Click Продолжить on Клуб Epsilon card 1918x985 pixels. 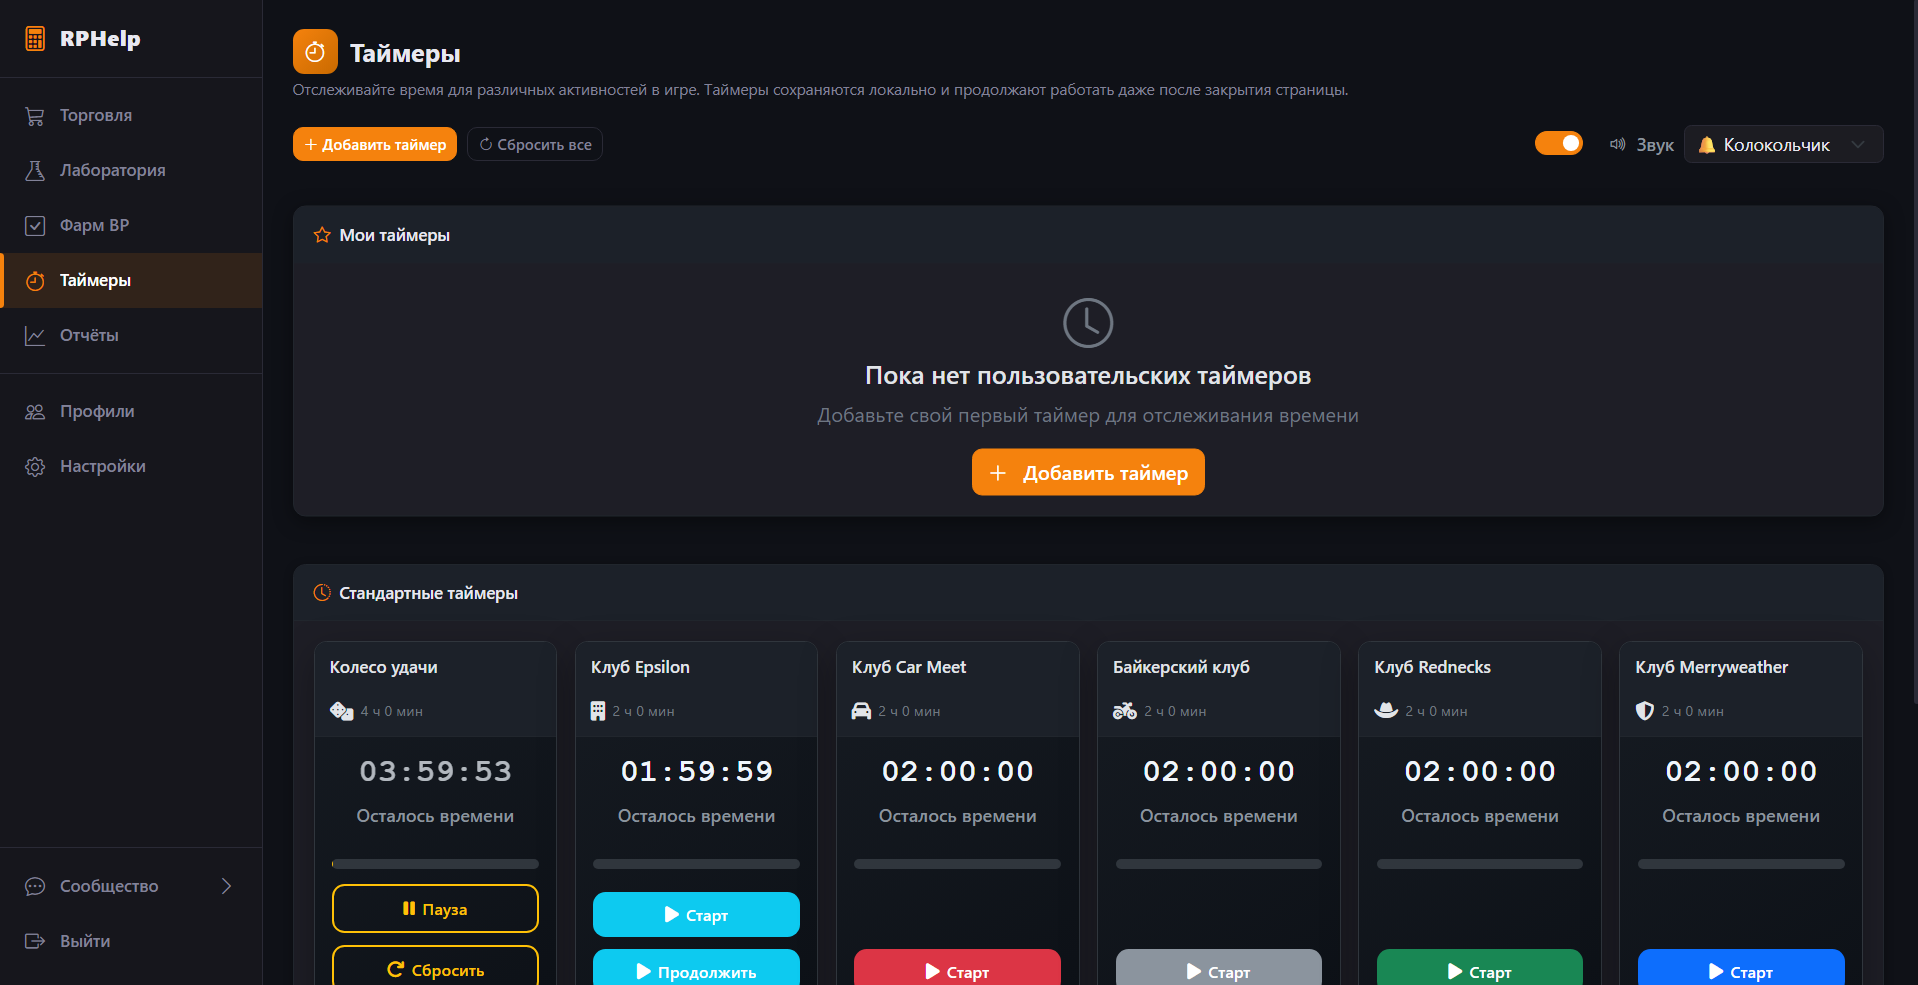[x=696, y=969]
